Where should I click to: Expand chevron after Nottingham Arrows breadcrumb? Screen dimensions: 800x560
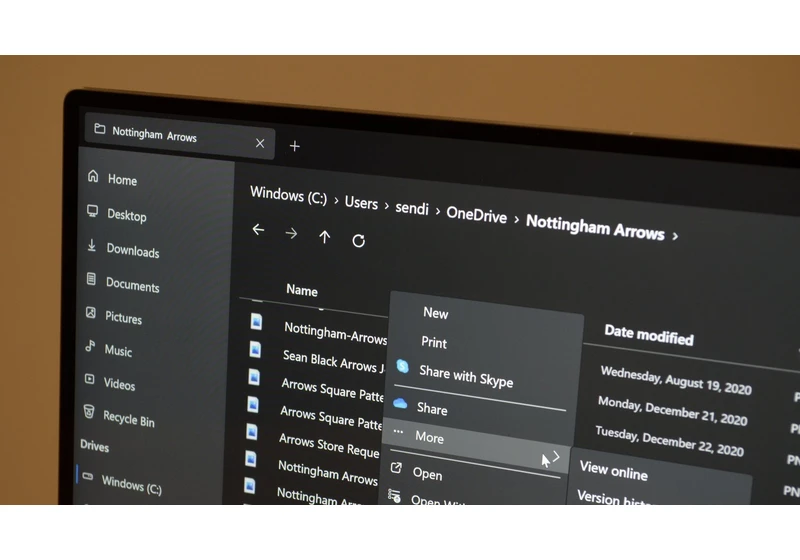(675, 236)
